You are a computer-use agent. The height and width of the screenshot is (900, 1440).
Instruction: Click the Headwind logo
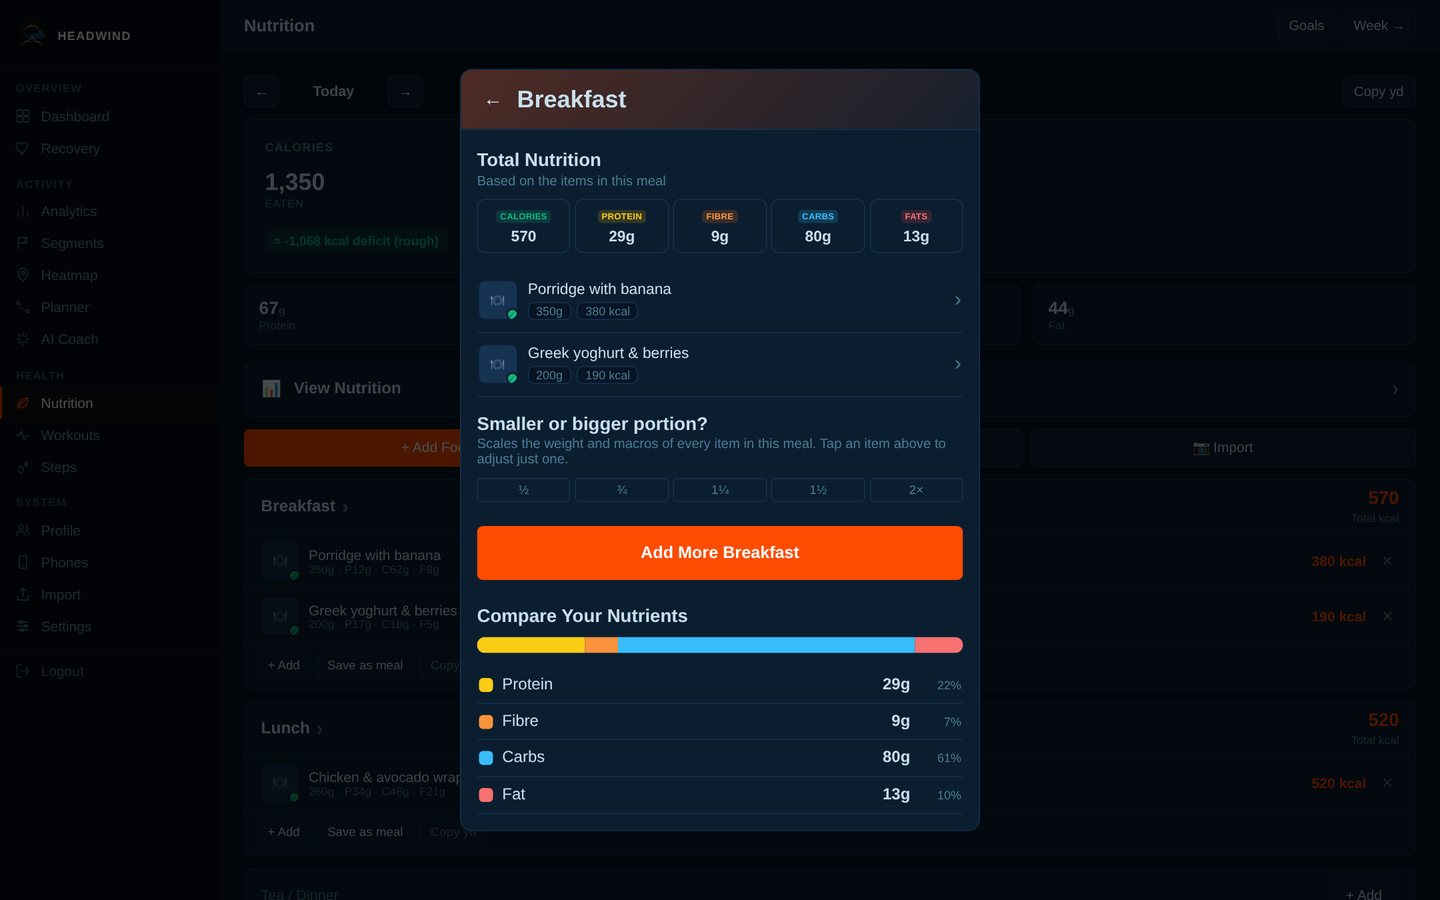[x=32, y=36]
